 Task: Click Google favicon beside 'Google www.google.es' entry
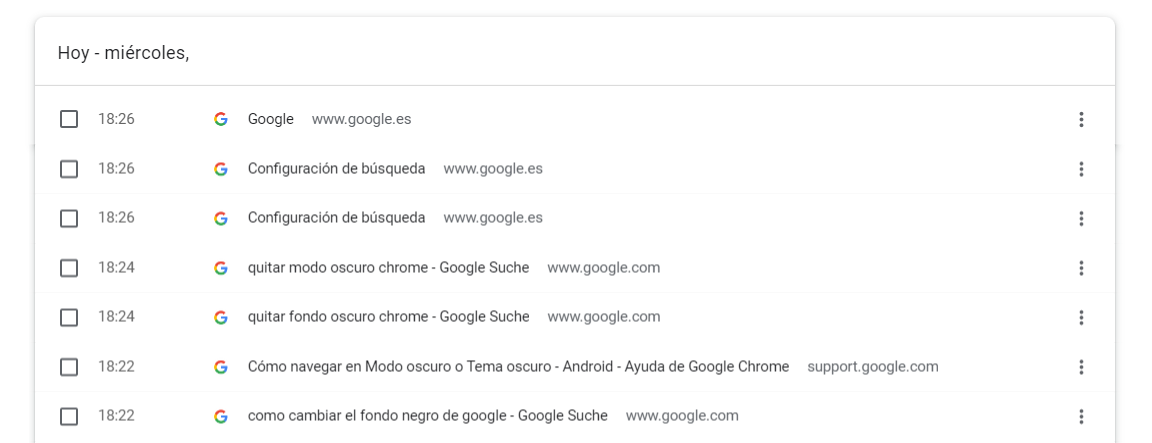(x=221, y=120)
